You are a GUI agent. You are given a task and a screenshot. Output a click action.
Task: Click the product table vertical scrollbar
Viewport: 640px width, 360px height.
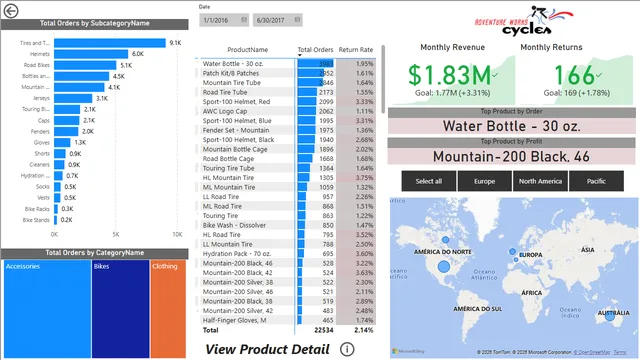point(383,80)
